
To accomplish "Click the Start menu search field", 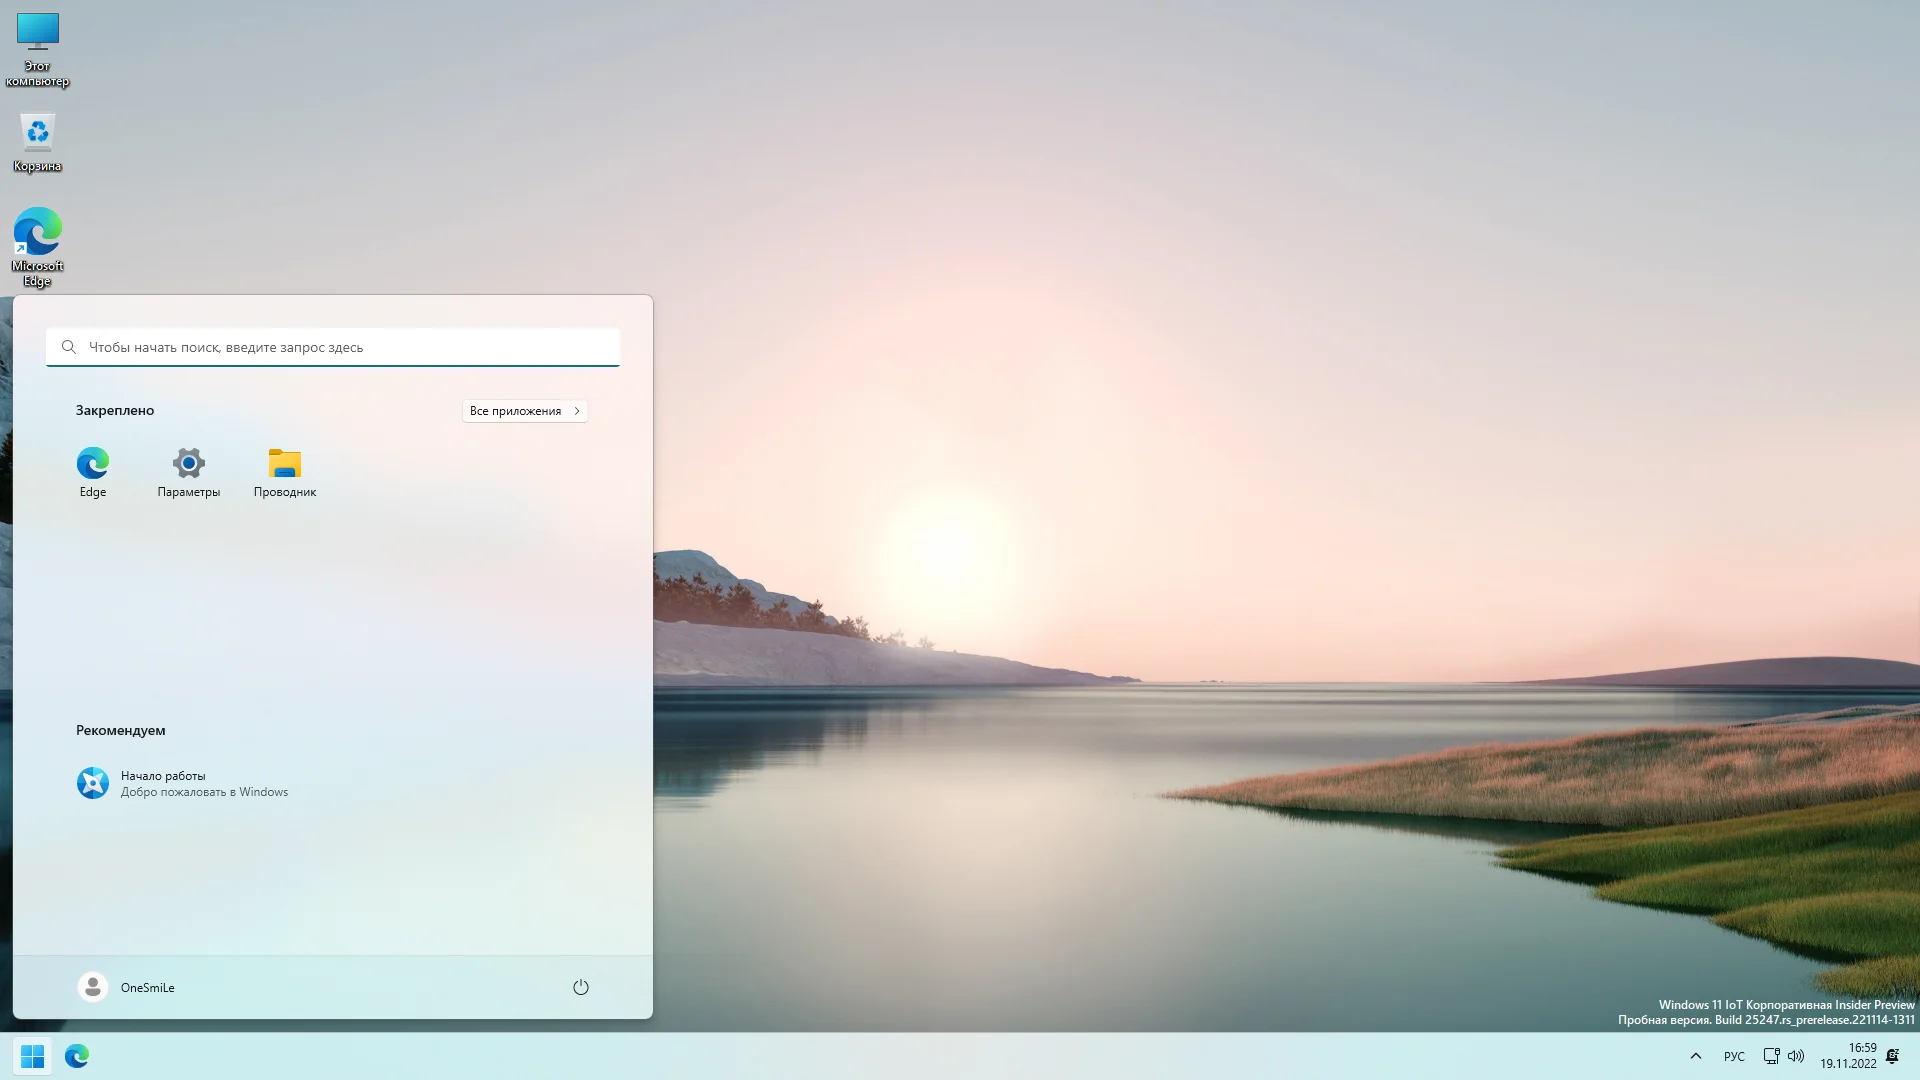I will click(x=333, y=347).
